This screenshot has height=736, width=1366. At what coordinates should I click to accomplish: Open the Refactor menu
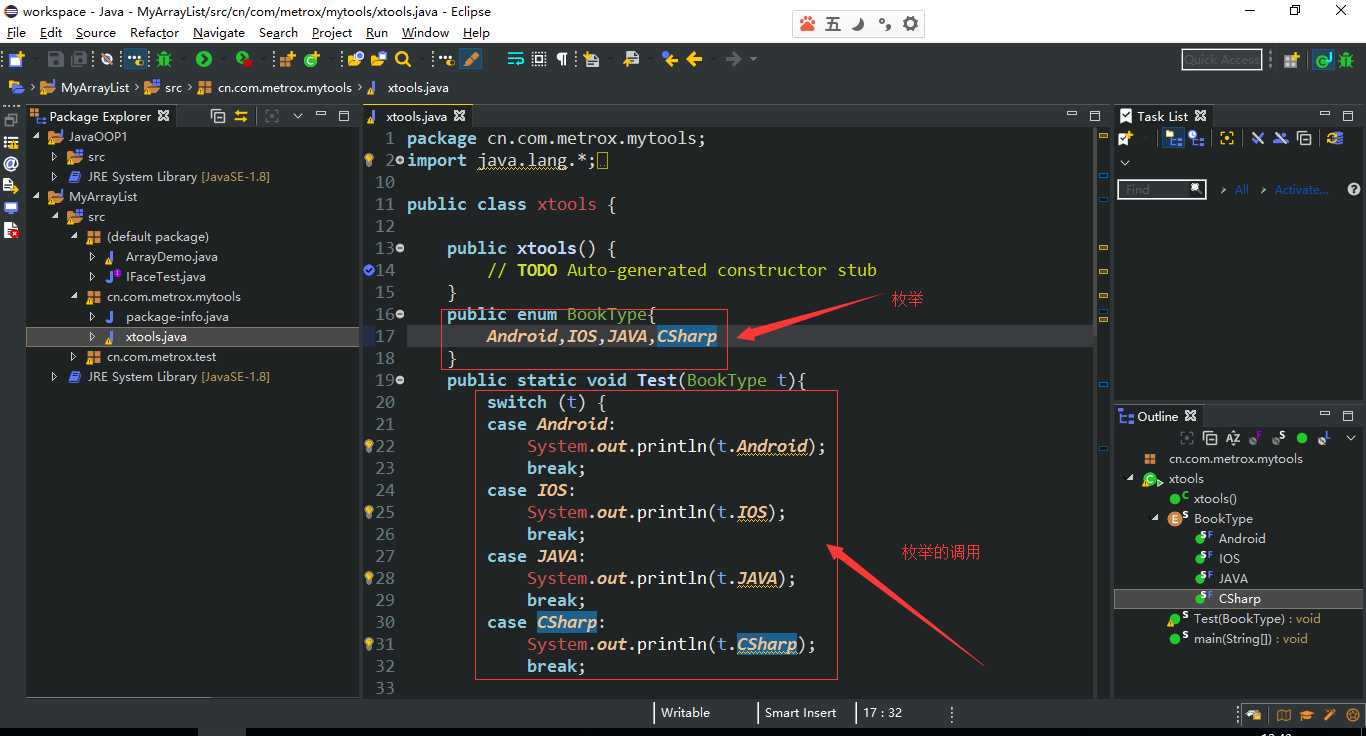click(154, 32)
